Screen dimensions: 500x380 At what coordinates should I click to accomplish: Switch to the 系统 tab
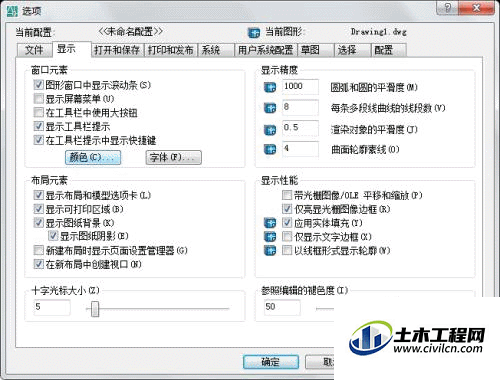point(216,50)
